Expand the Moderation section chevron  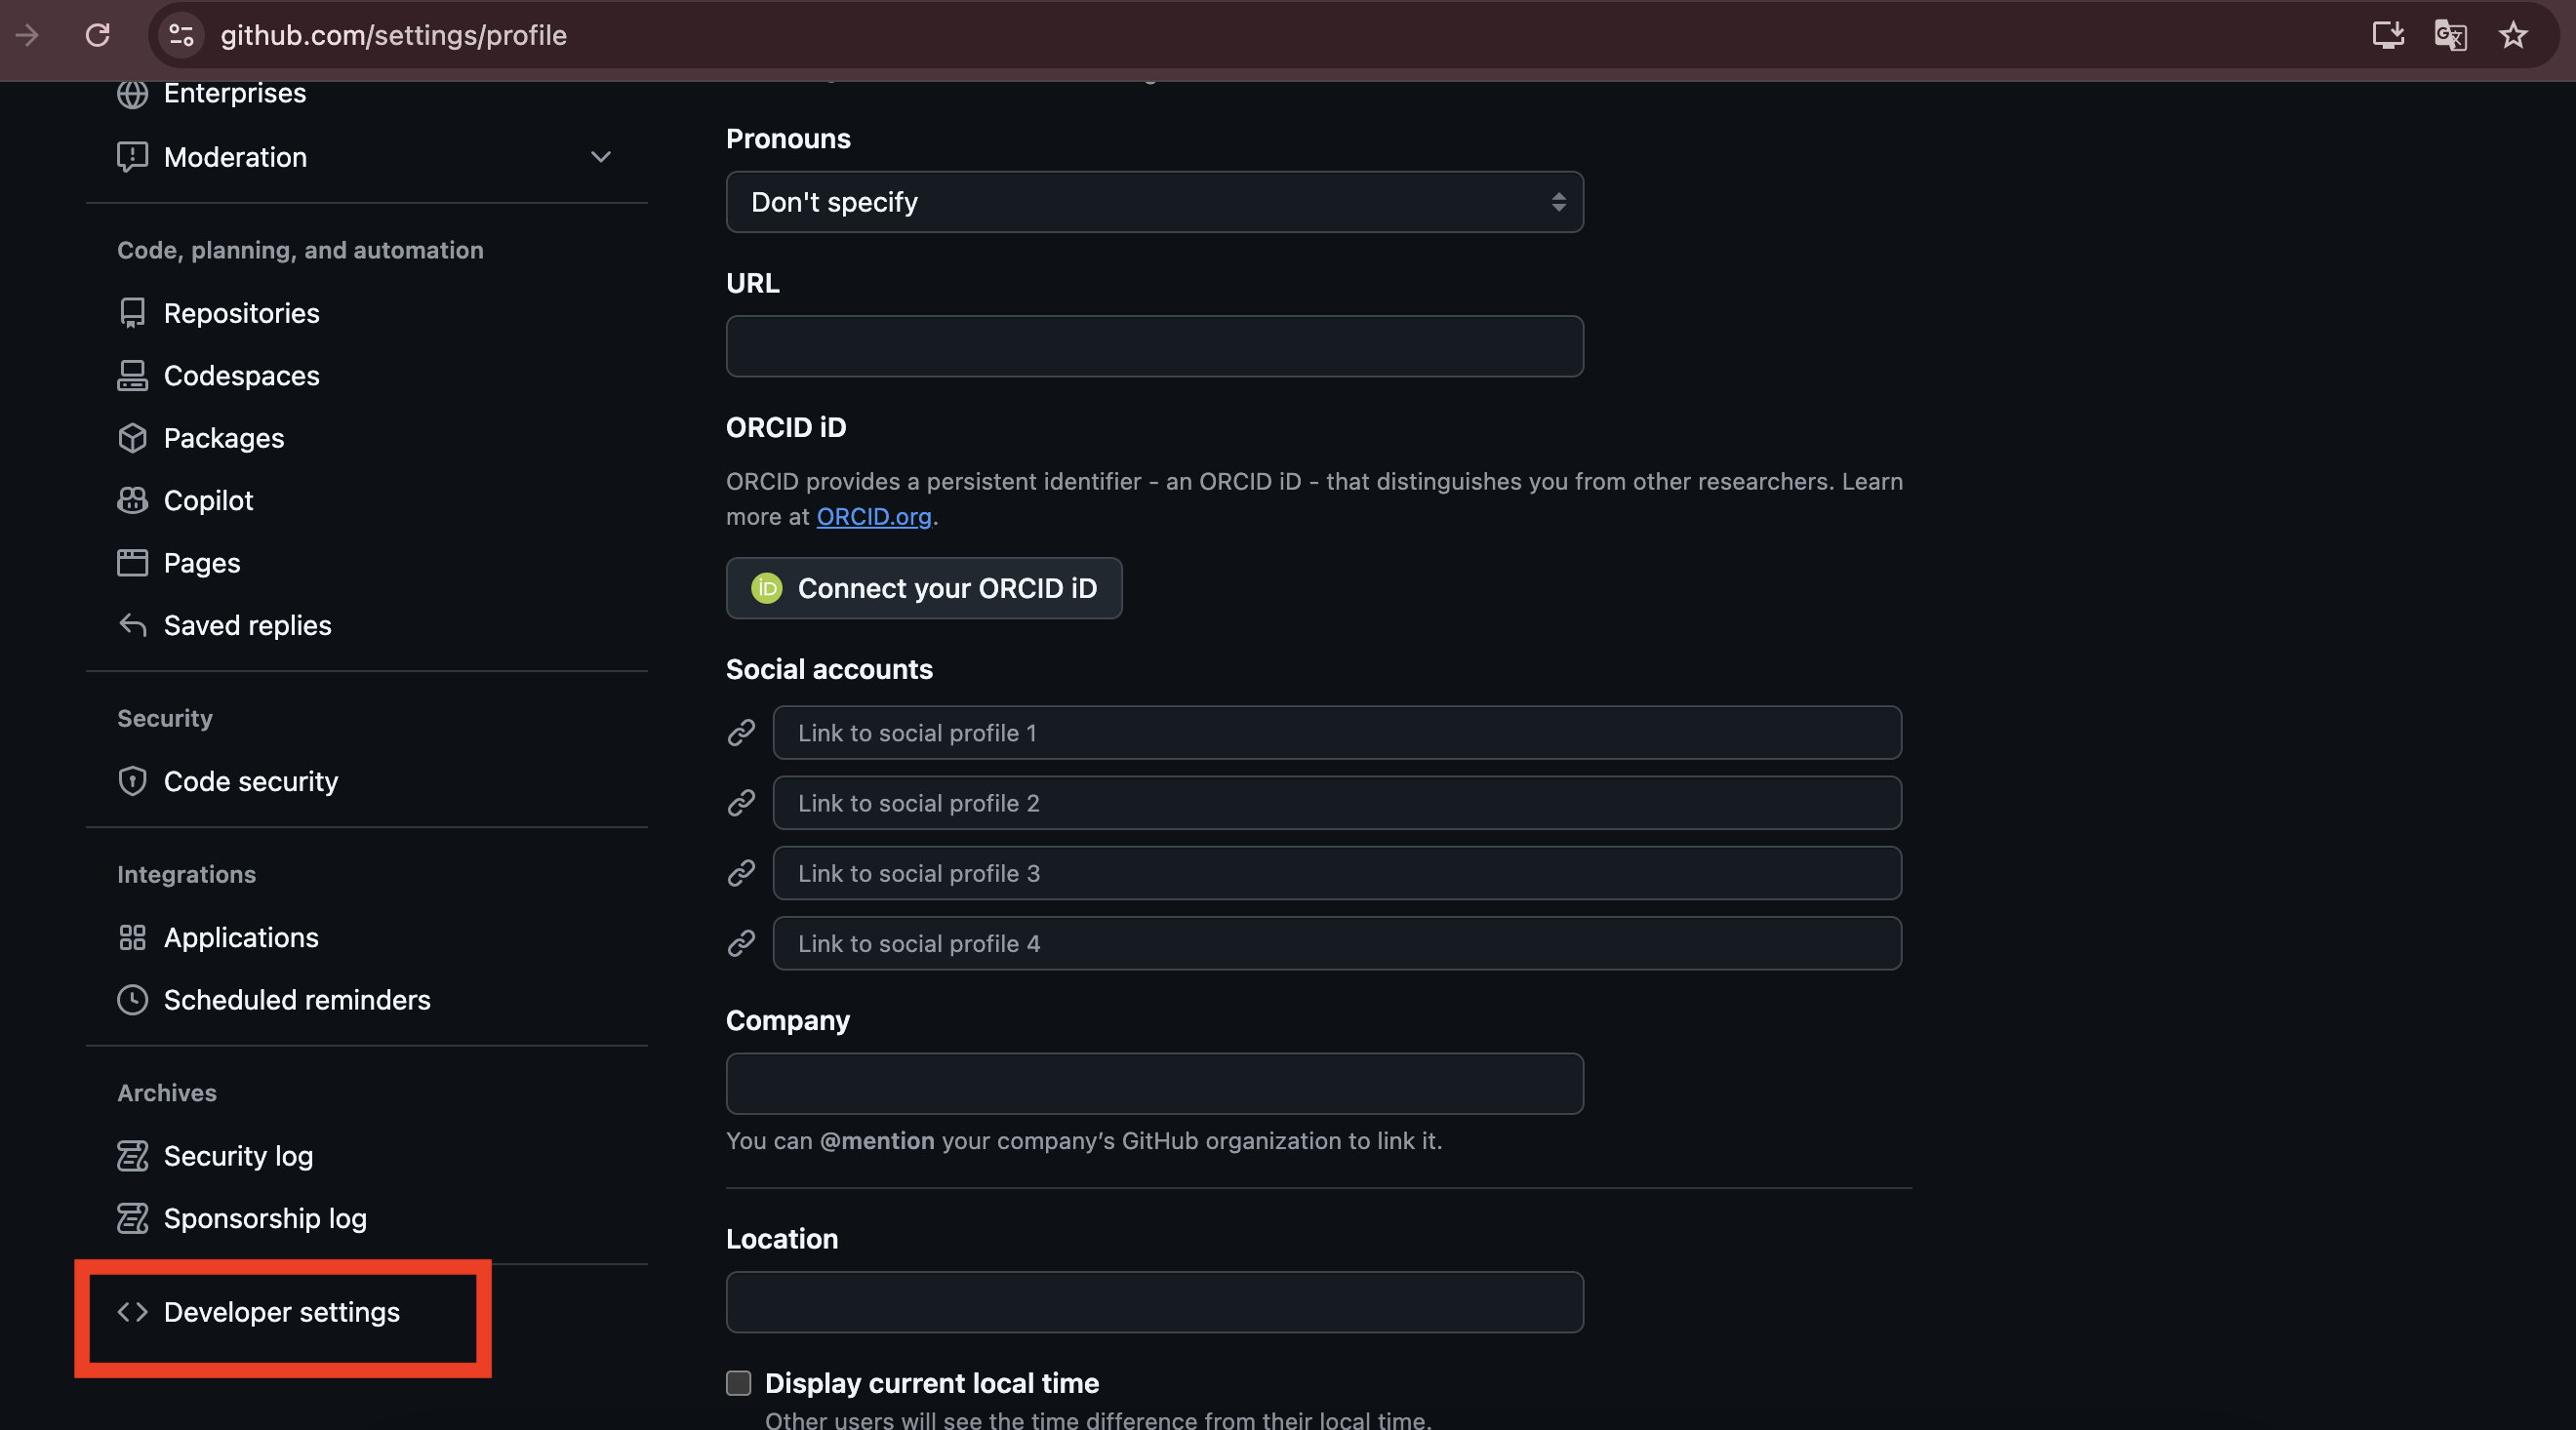click(x=600, y=157)
